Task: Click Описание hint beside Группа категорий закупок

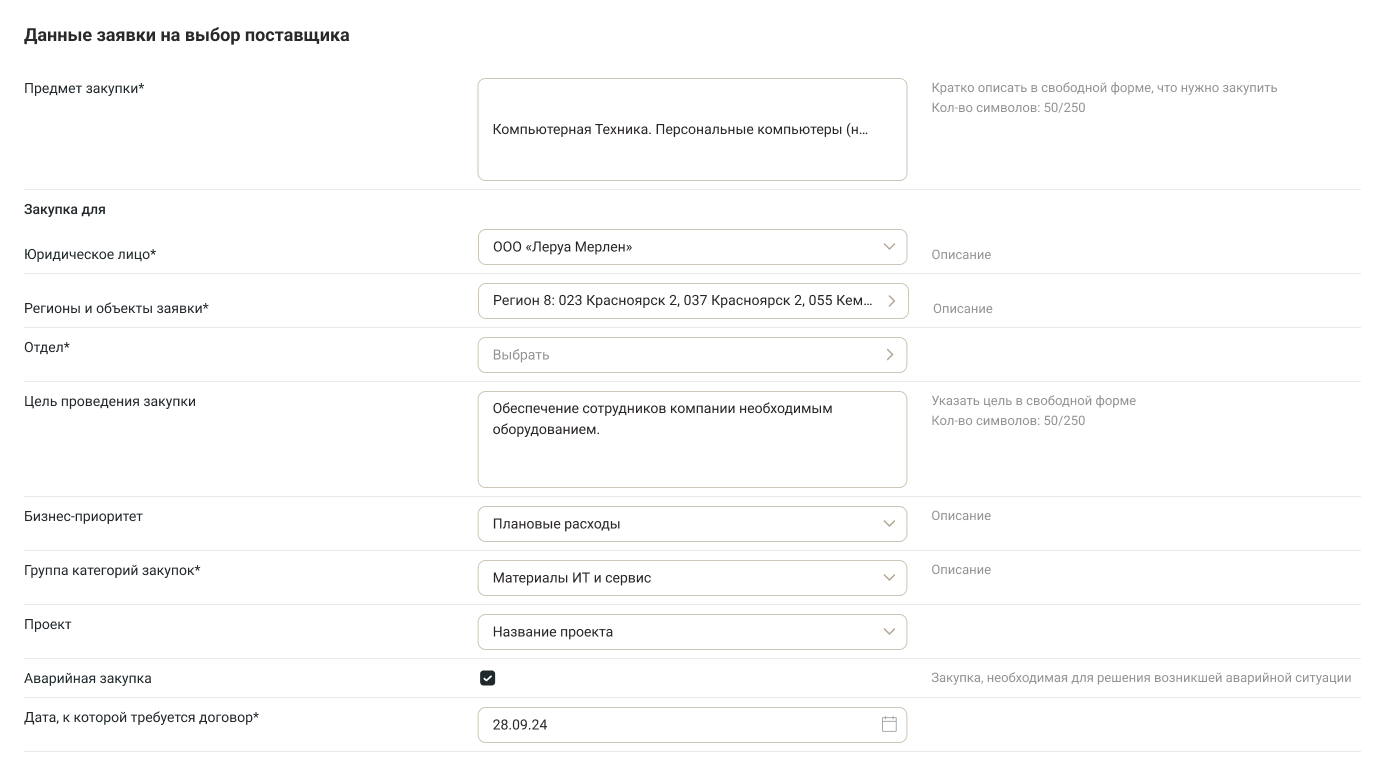Action: point(961,570)
